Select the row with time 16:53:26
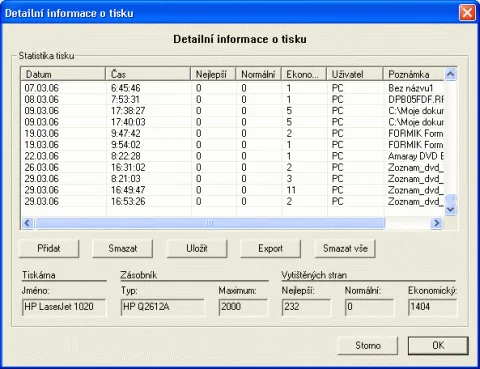Image resolution: width=480 pixels, height=369 pixels. click(x=233, y=201)
